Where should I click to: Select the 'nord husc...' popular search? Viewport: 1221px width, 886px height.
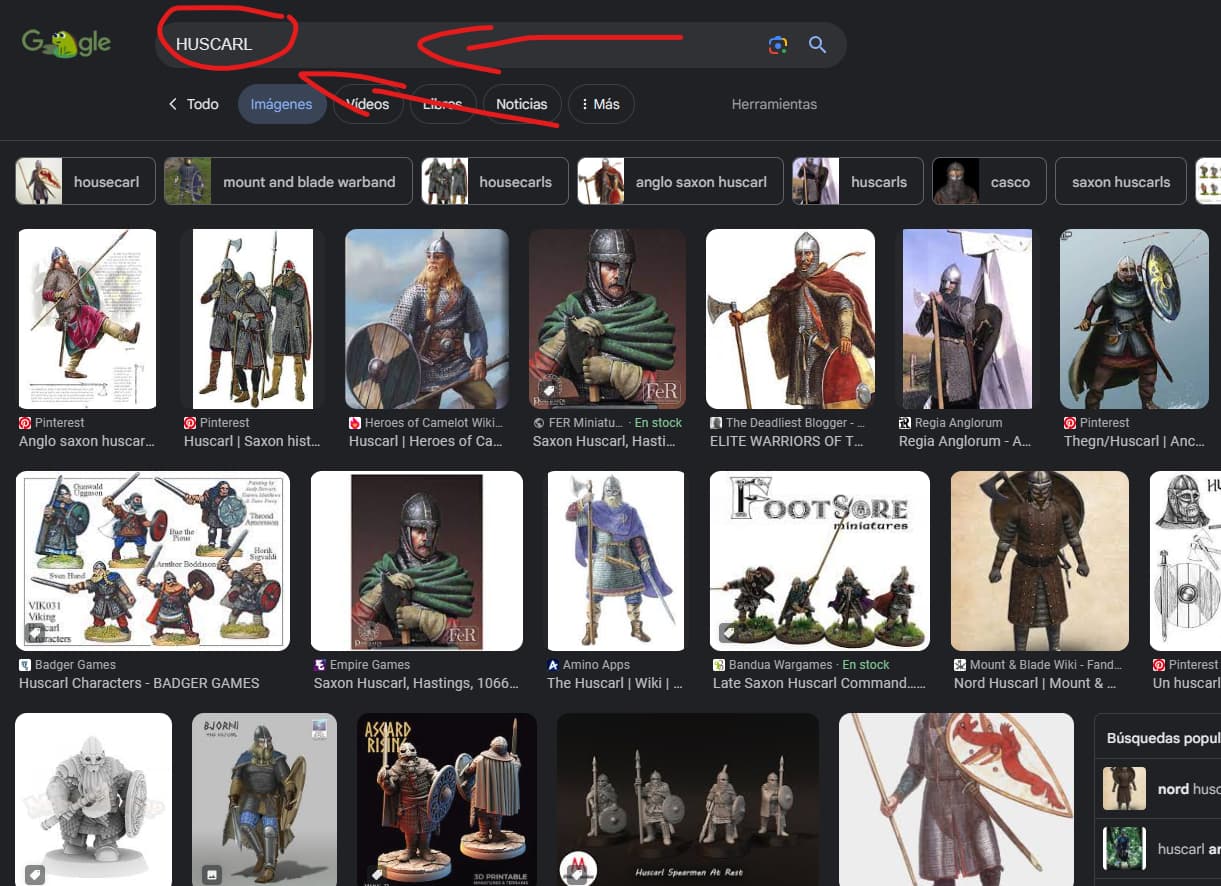tap(1158, 789)
